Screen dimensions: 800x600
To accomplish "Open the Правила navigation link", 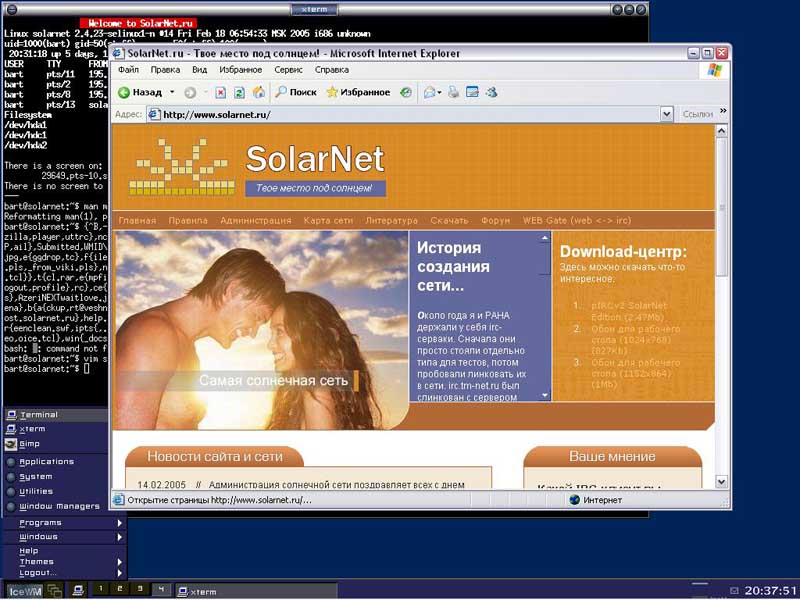I will 188,220.
